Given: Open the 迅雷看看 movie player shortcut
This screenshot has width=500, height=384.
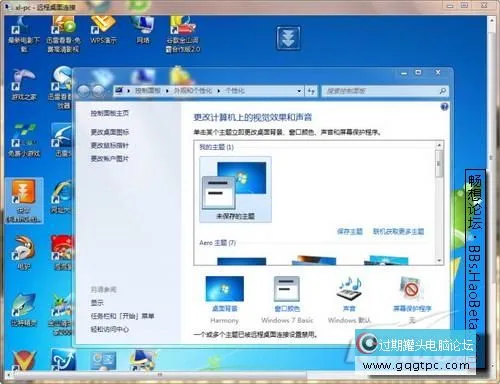Looking at the screenshot, I should coord(63,34).
